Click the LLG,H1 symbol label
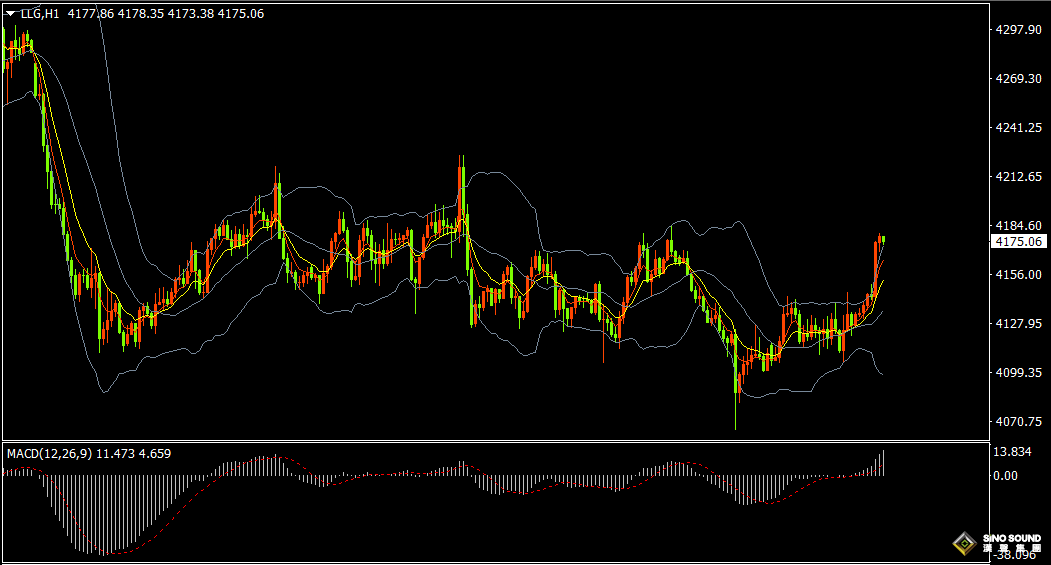This screenshot has width=1051, height=565. pyautogui.click(x=40, y=13)
